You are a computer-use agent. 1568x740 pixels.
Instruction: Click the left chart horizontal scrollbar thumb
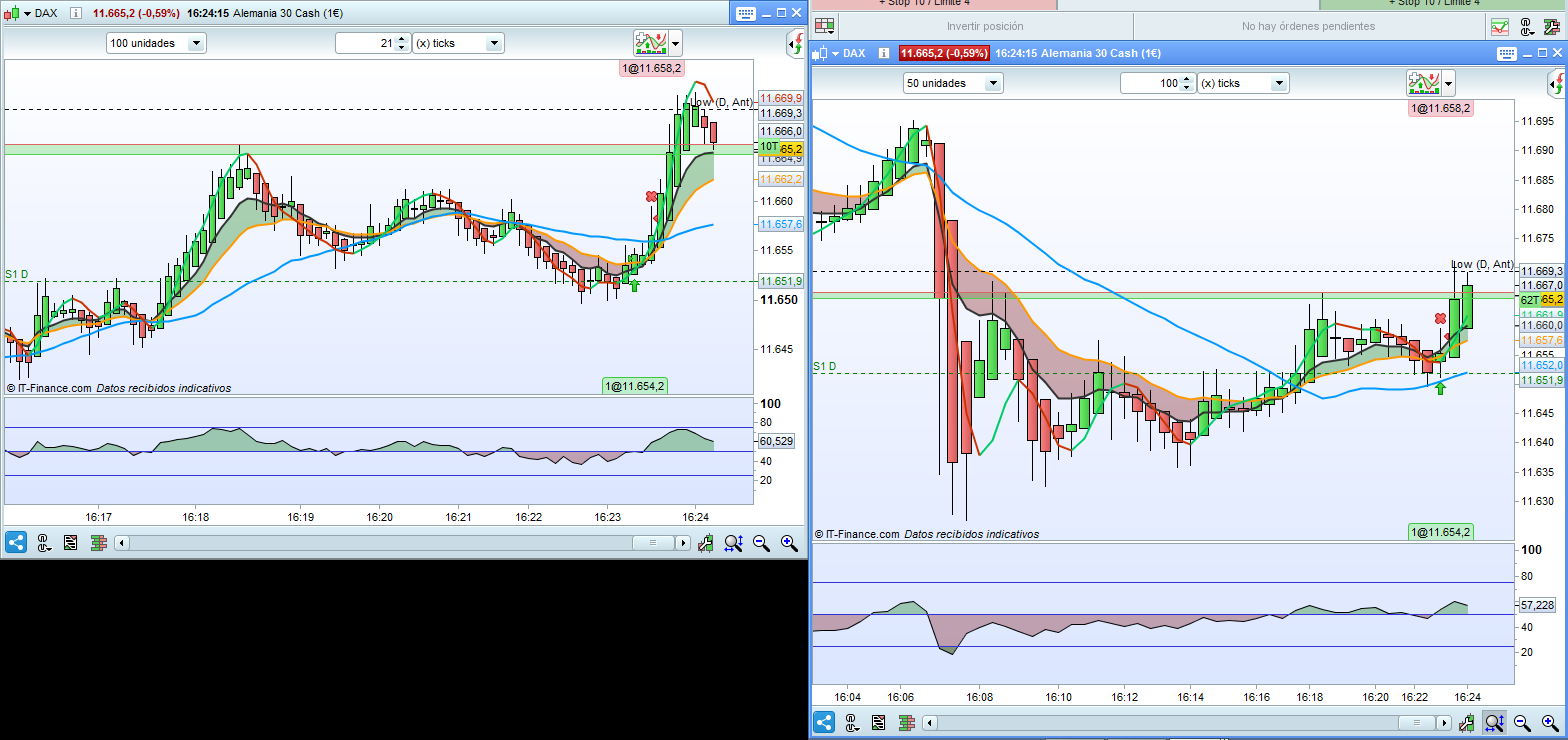click(653, 542)
